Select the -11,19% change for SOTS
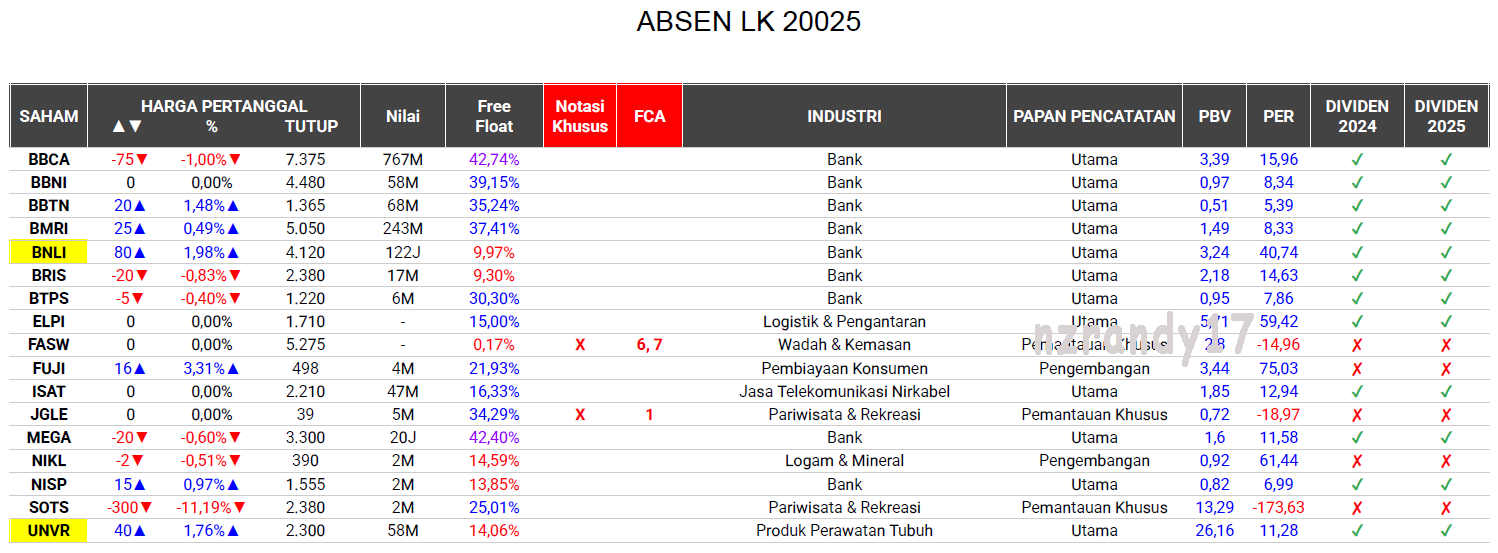 212,508
